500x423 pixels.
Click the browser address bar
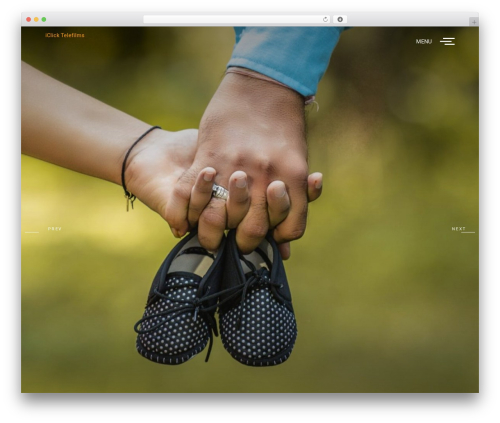point(237,20)
